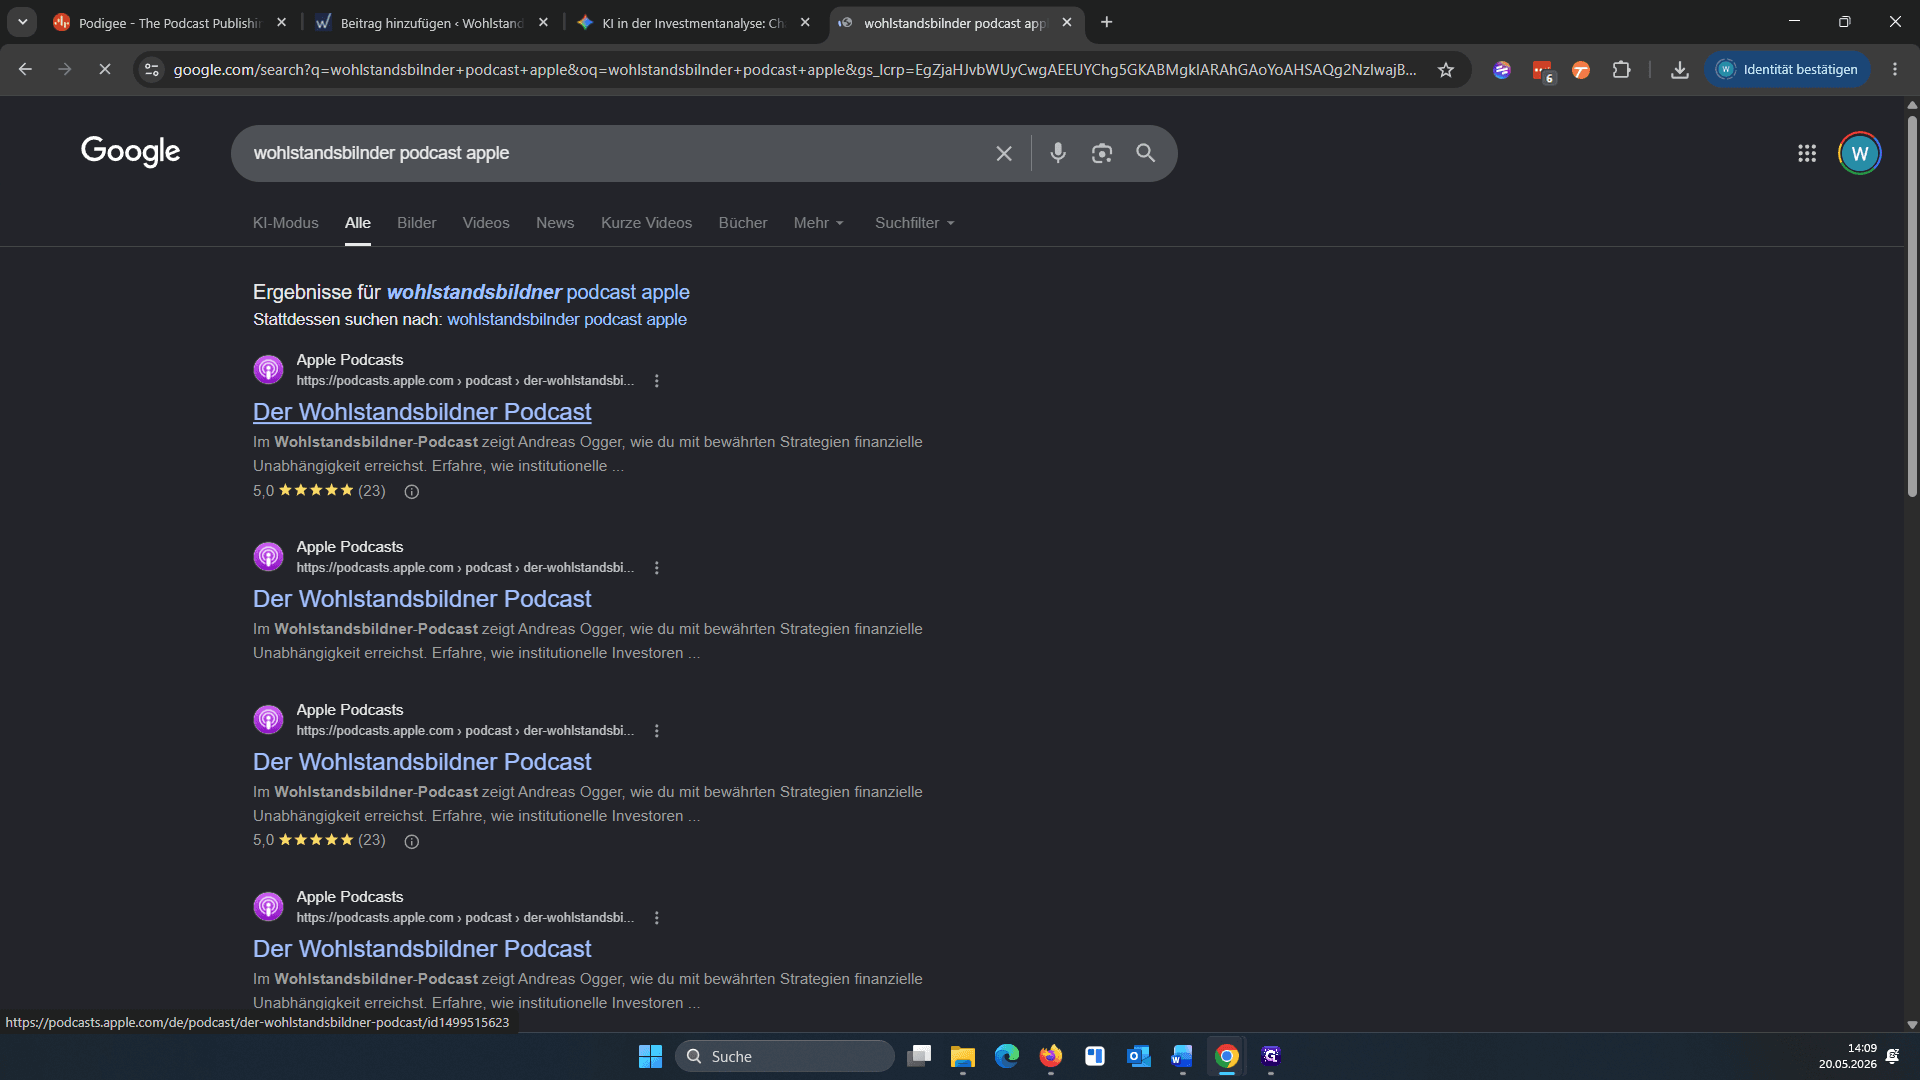Open a new browser tab
Screen dimensions: 1920x1080
tap(1106, 22)
